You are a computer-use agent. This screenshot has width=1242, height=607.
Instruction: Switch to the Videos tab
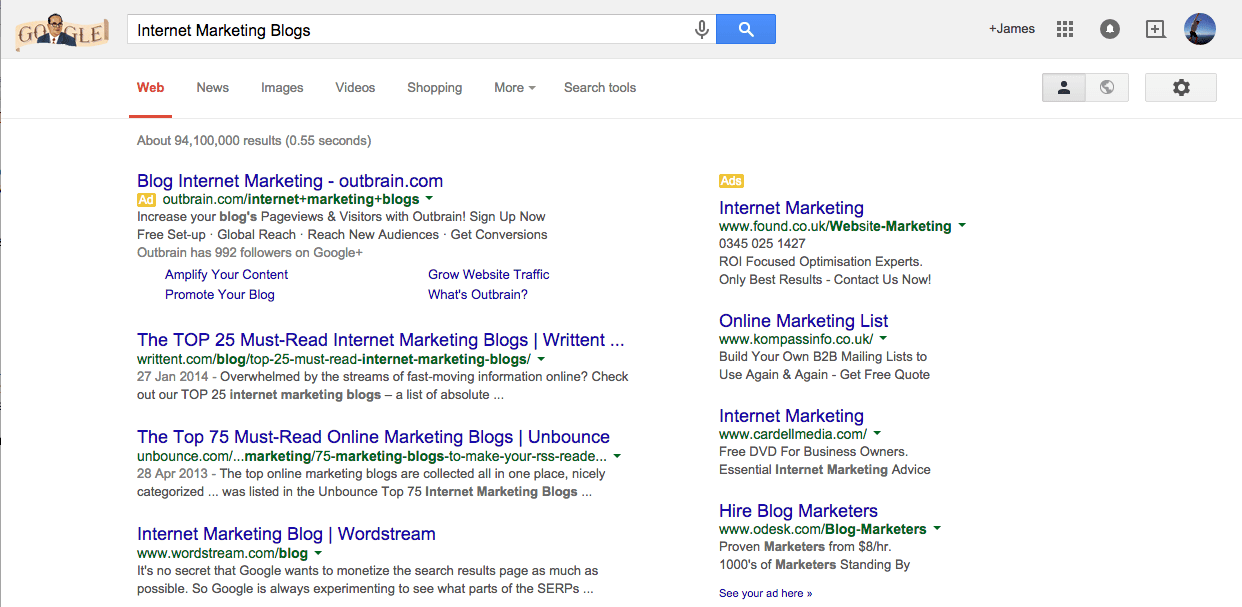pos(355,88)
